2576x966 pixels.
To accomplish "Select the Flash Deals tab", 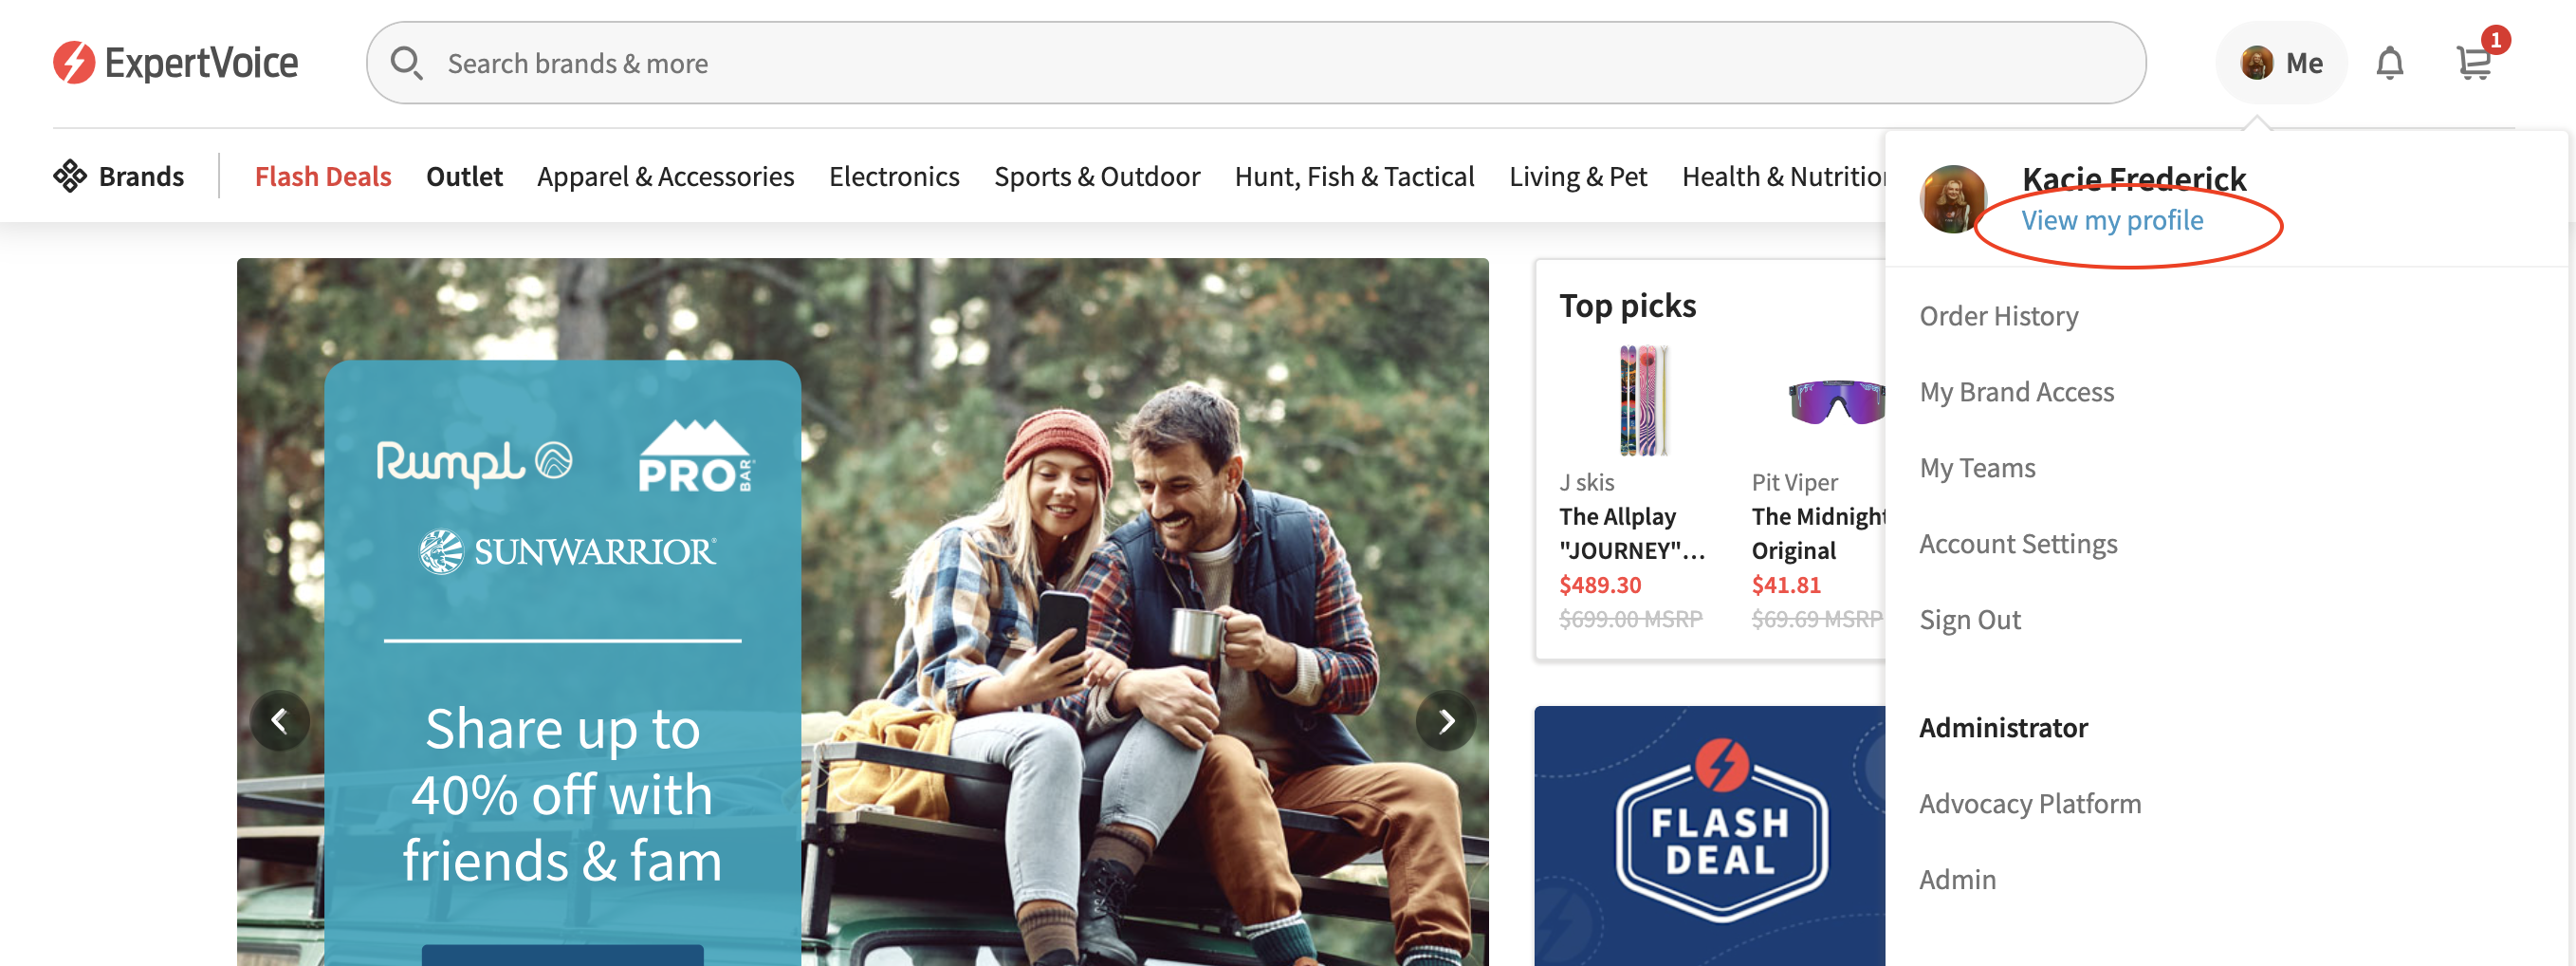I will coord(323,176).
